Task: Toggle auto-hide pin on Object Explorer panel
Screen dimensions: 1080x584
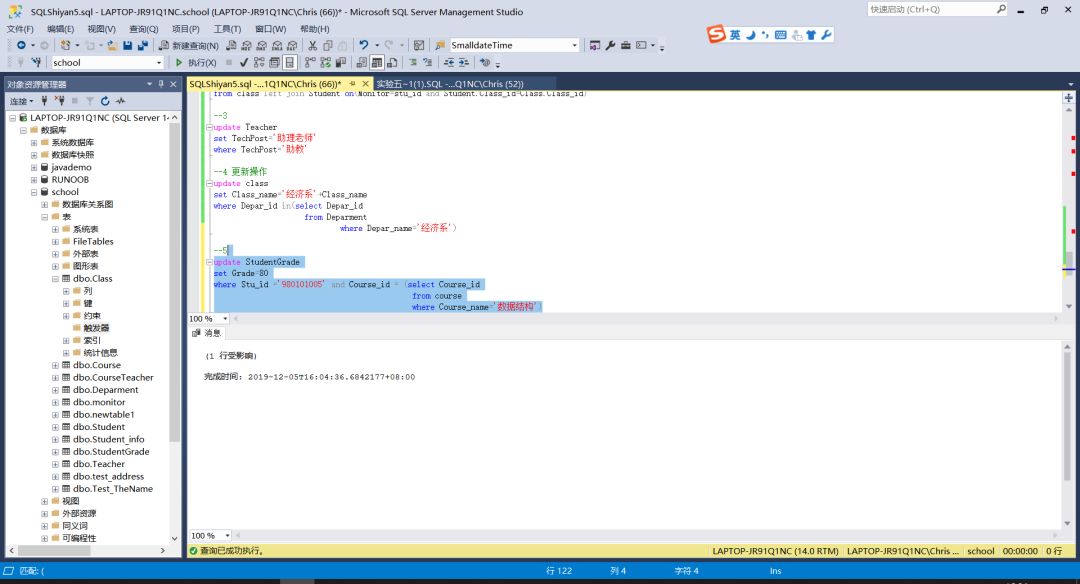Action: (x=161, y=84)
